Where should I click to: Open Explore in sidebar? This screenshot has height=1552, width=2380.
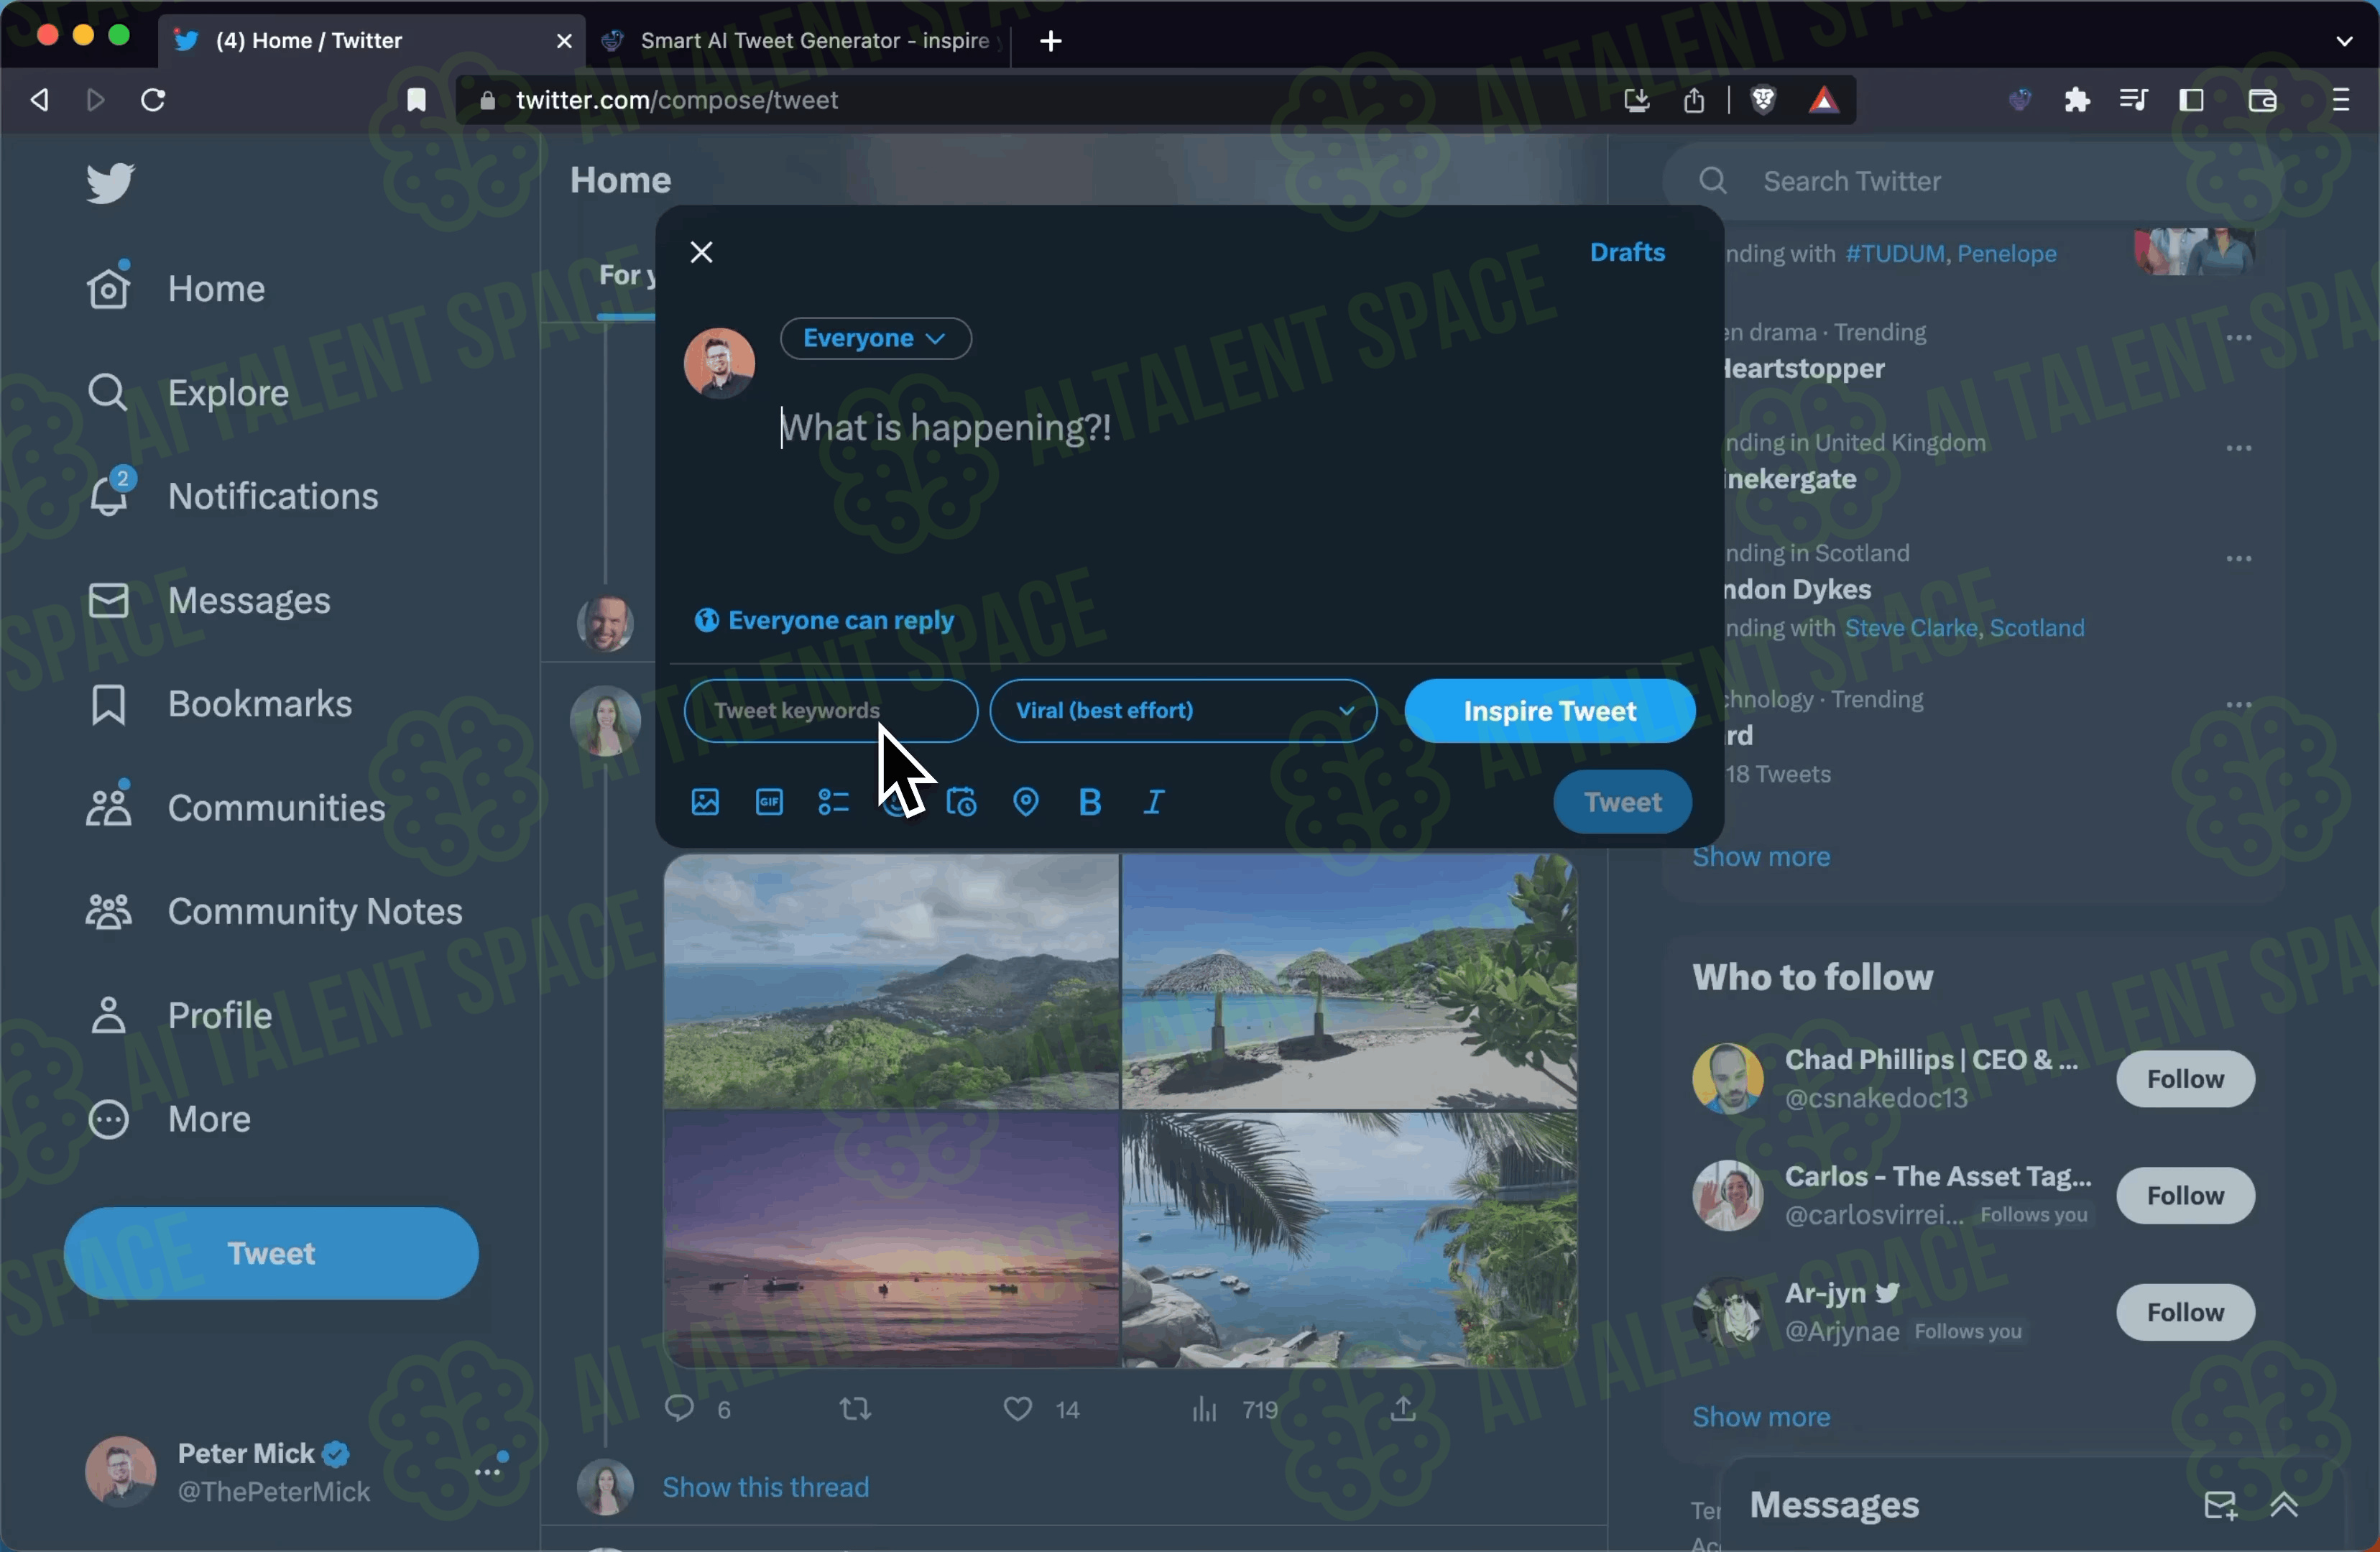click(x=188, y=393)
